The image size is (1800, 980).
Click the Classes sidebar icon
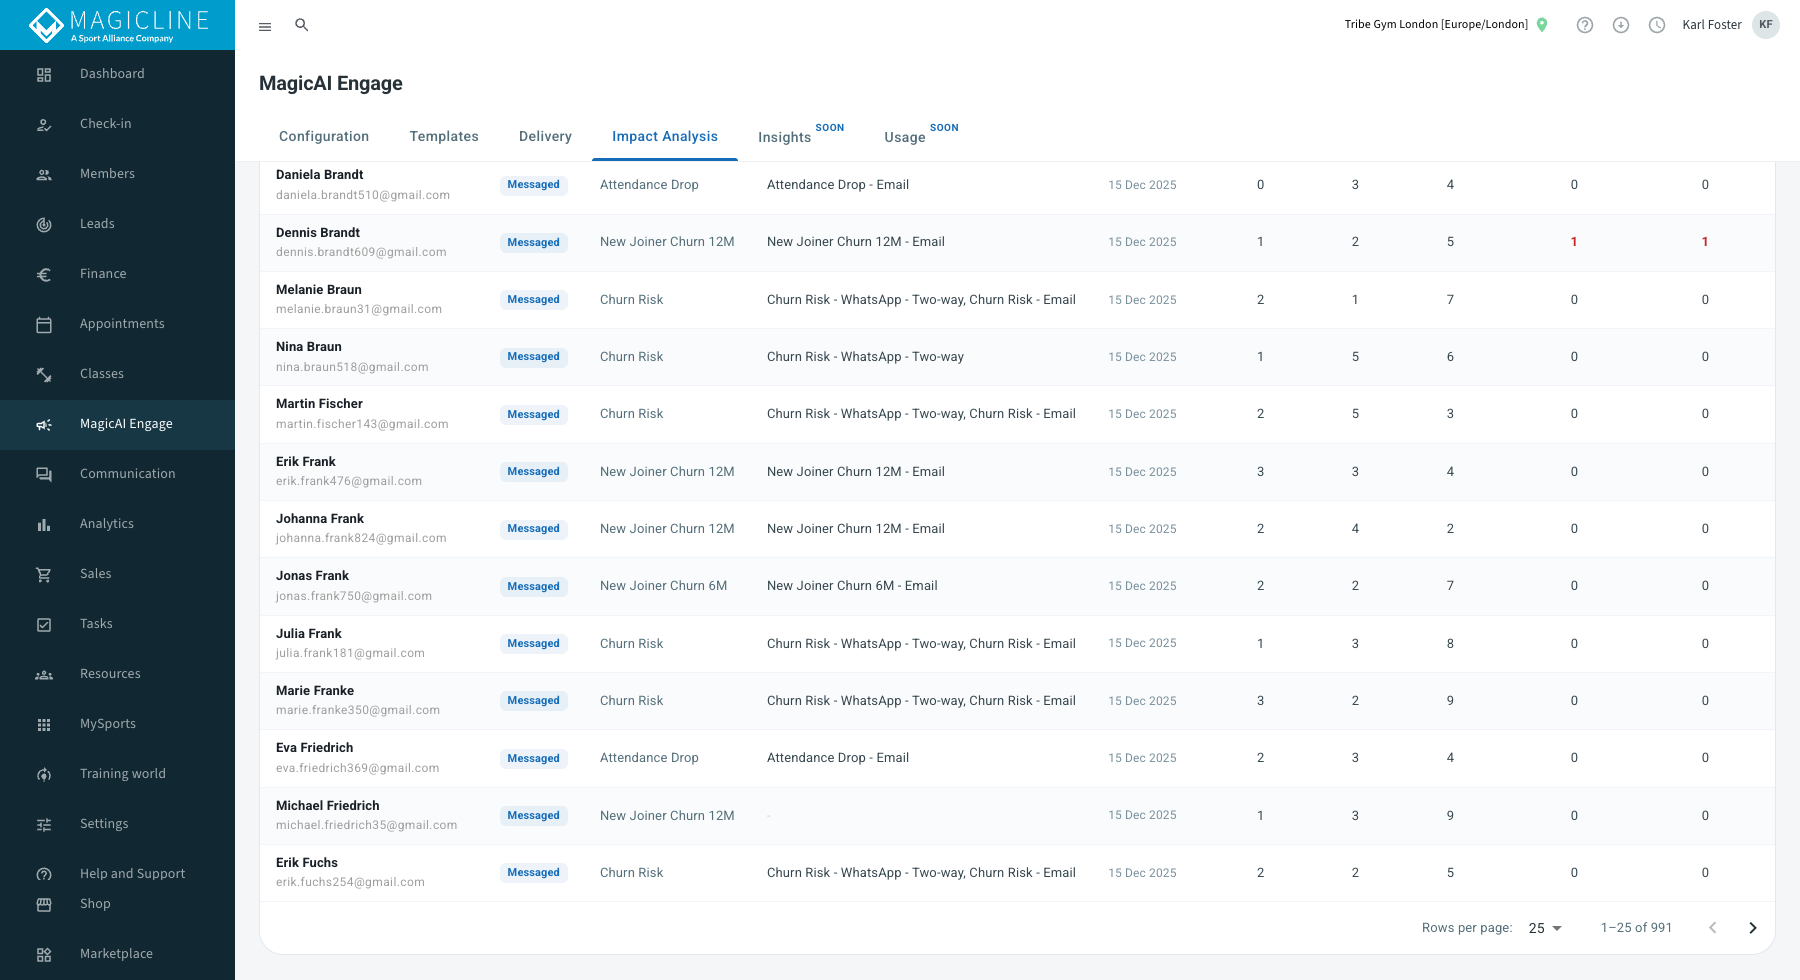[x=44, y=374]
